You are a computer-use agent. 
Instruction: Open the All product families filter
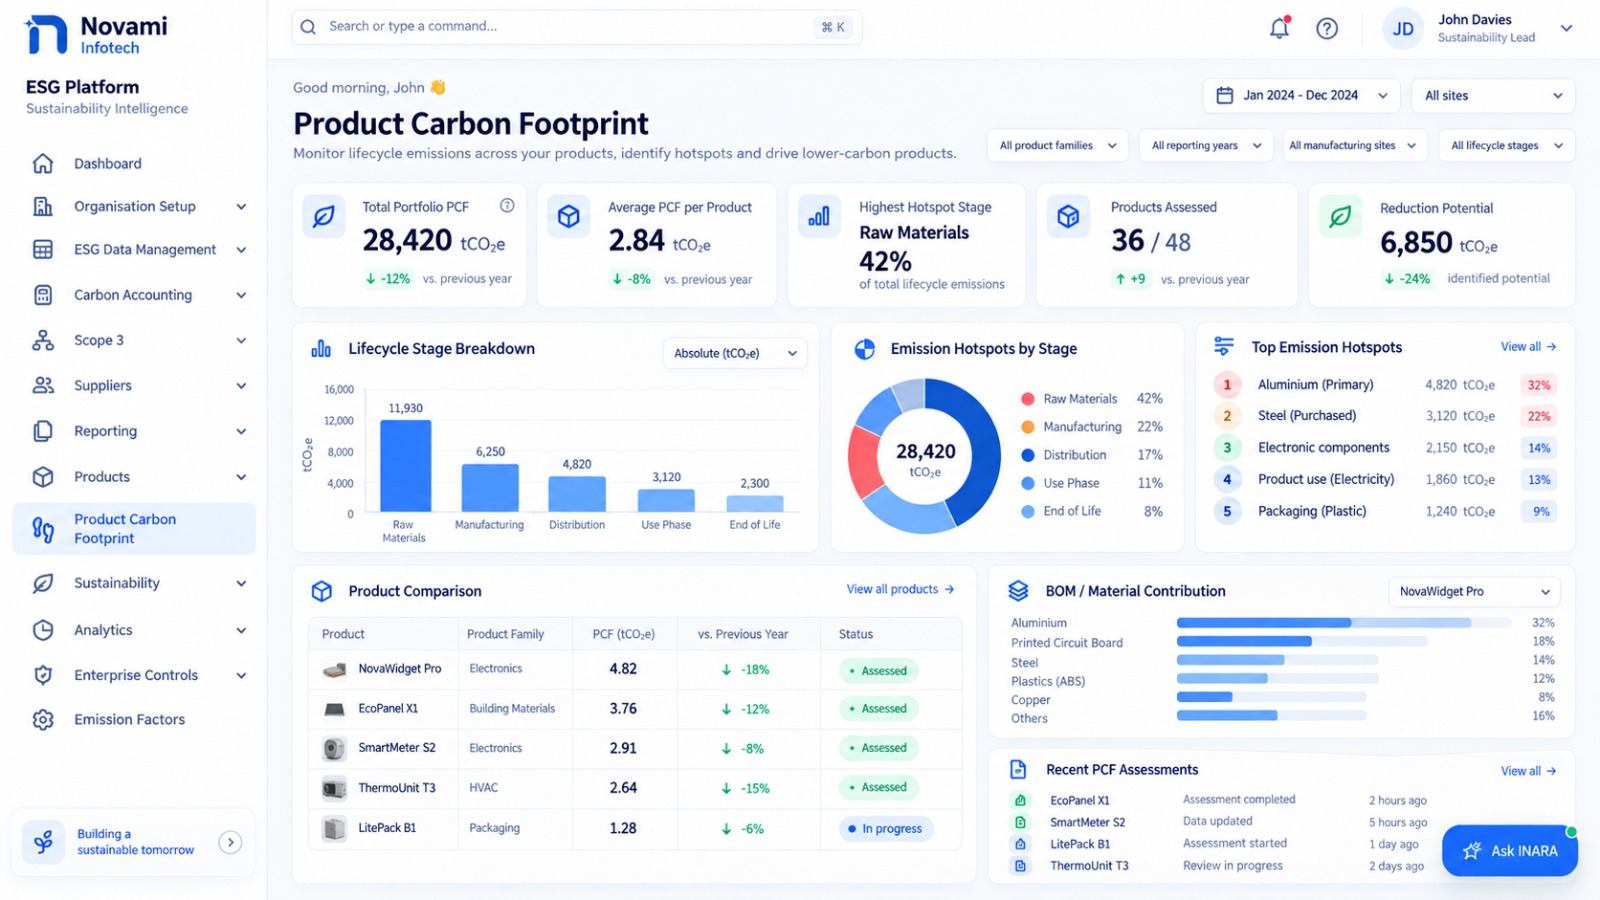1058,145
